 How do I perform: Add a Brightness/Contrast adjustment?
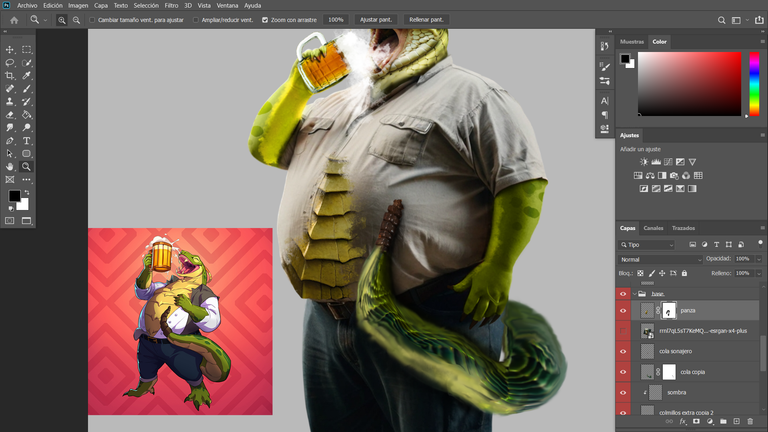644,162
